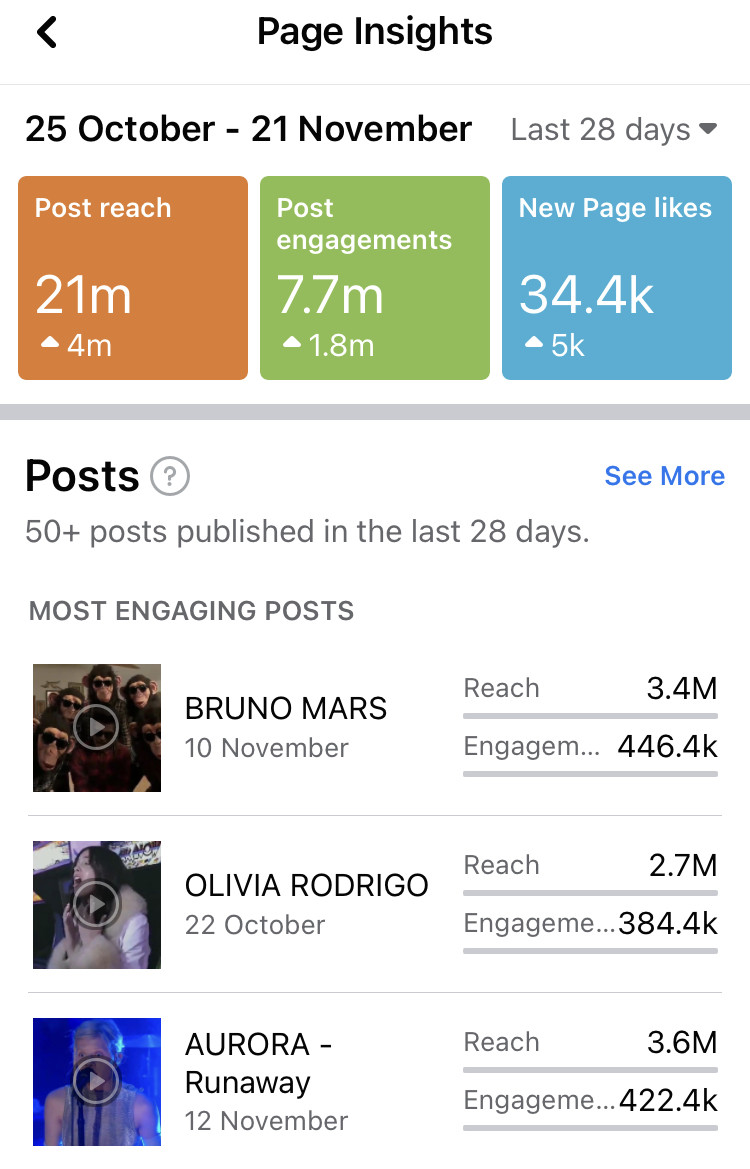This screenshot has height=1169, width=750.
Task: Select the BRUNO MARS post title
Action: (x=286, y=709)
